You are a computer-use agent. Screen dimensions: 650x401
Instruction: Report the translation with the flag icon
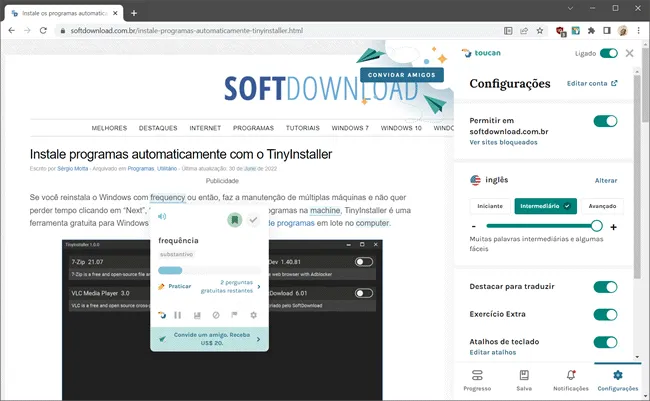(x=234, y=315)
